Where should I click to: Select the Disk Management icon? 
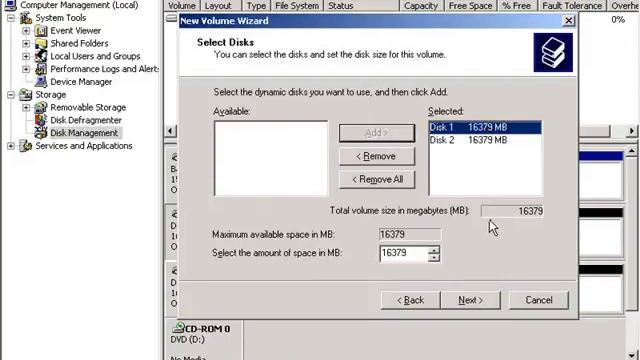tap(41, 133)
